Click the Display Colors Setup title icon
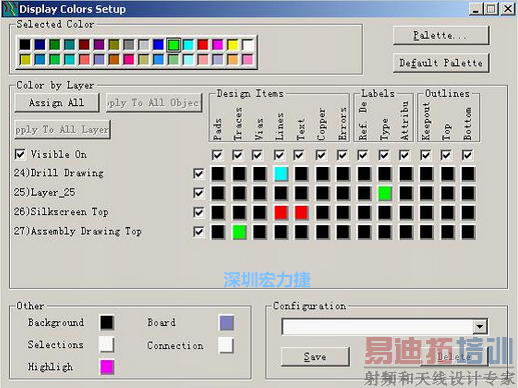518x388 pixels. pos(10,9)
